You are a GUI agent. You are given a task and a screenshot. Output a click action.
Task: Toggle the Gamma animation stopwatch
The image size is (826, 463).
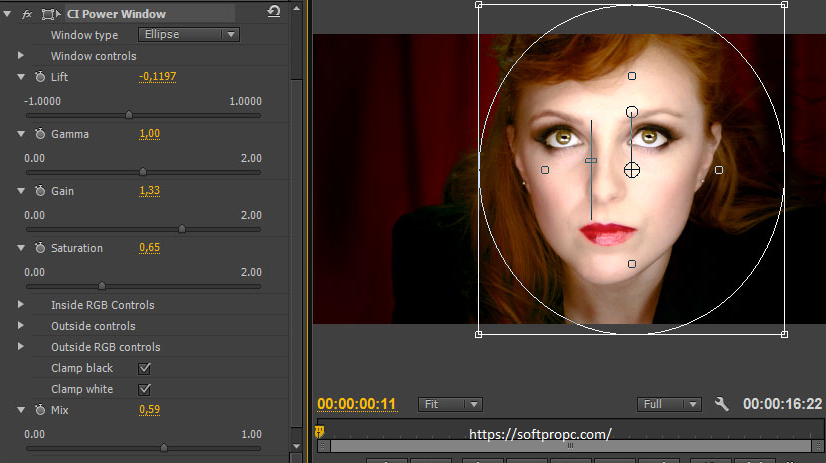[x=40, y=134]
